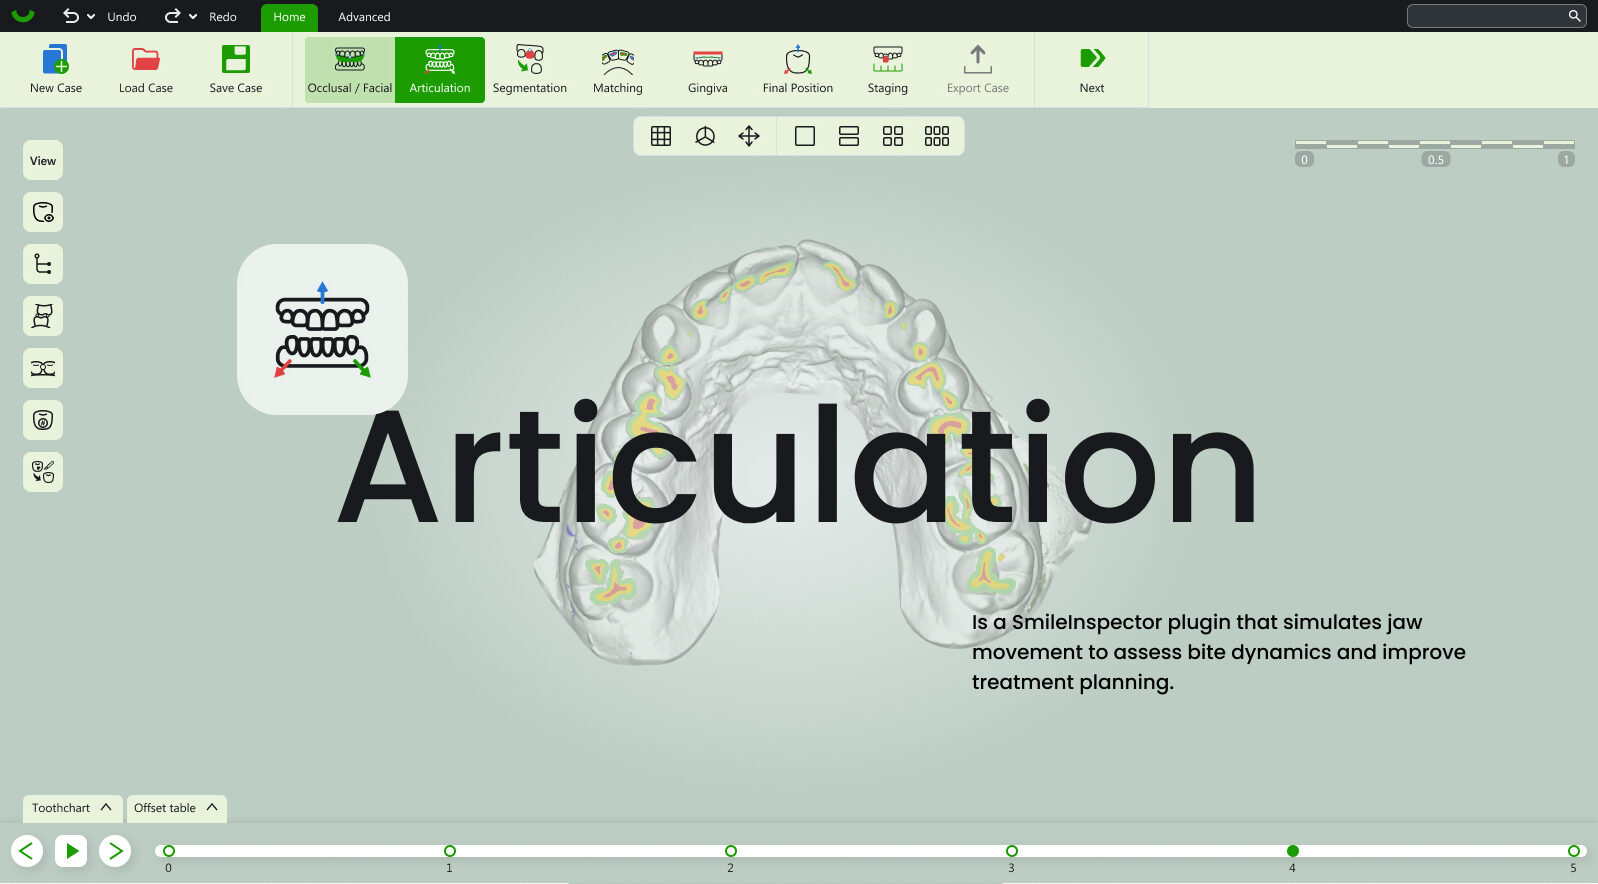Jump to stage 2 on the timeline

[x=731, y=851]
